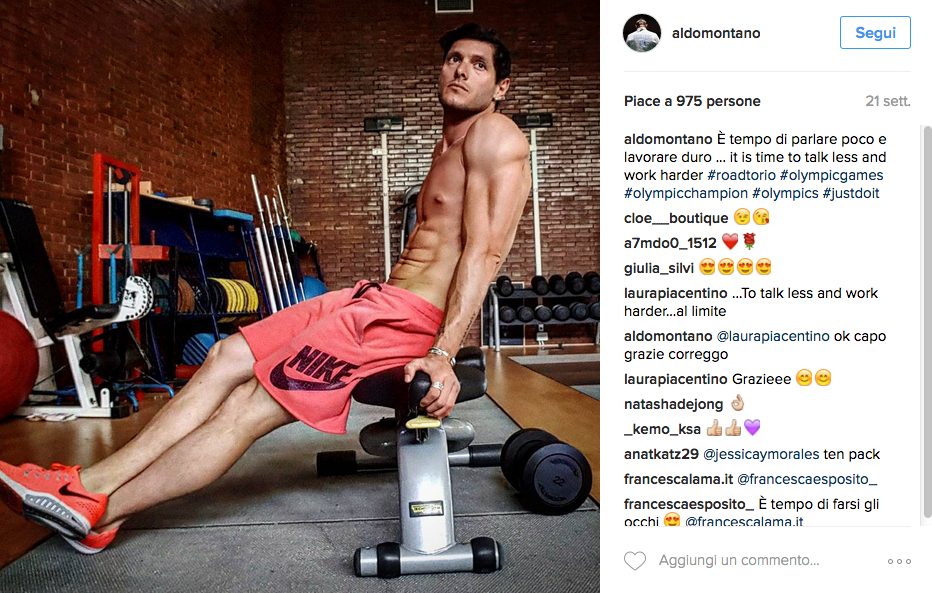Image resolution: width=932 pixels, height=593 pixels.
Task: Visit cloe__boutique commenter profile
Action: click(x=676, y=218)
